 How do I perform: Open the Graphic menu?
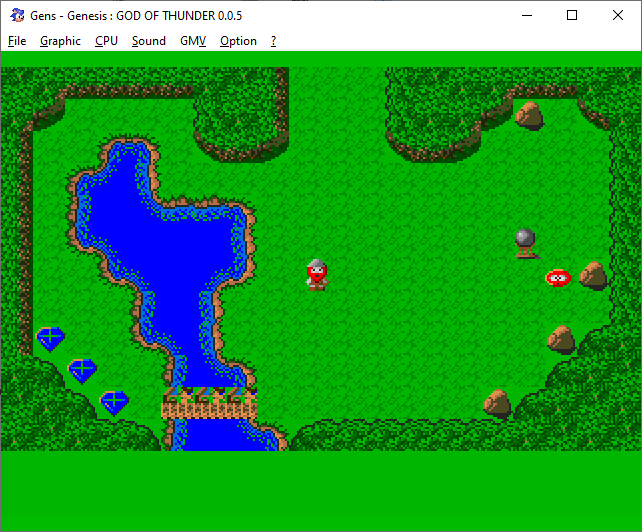(60, 41)
